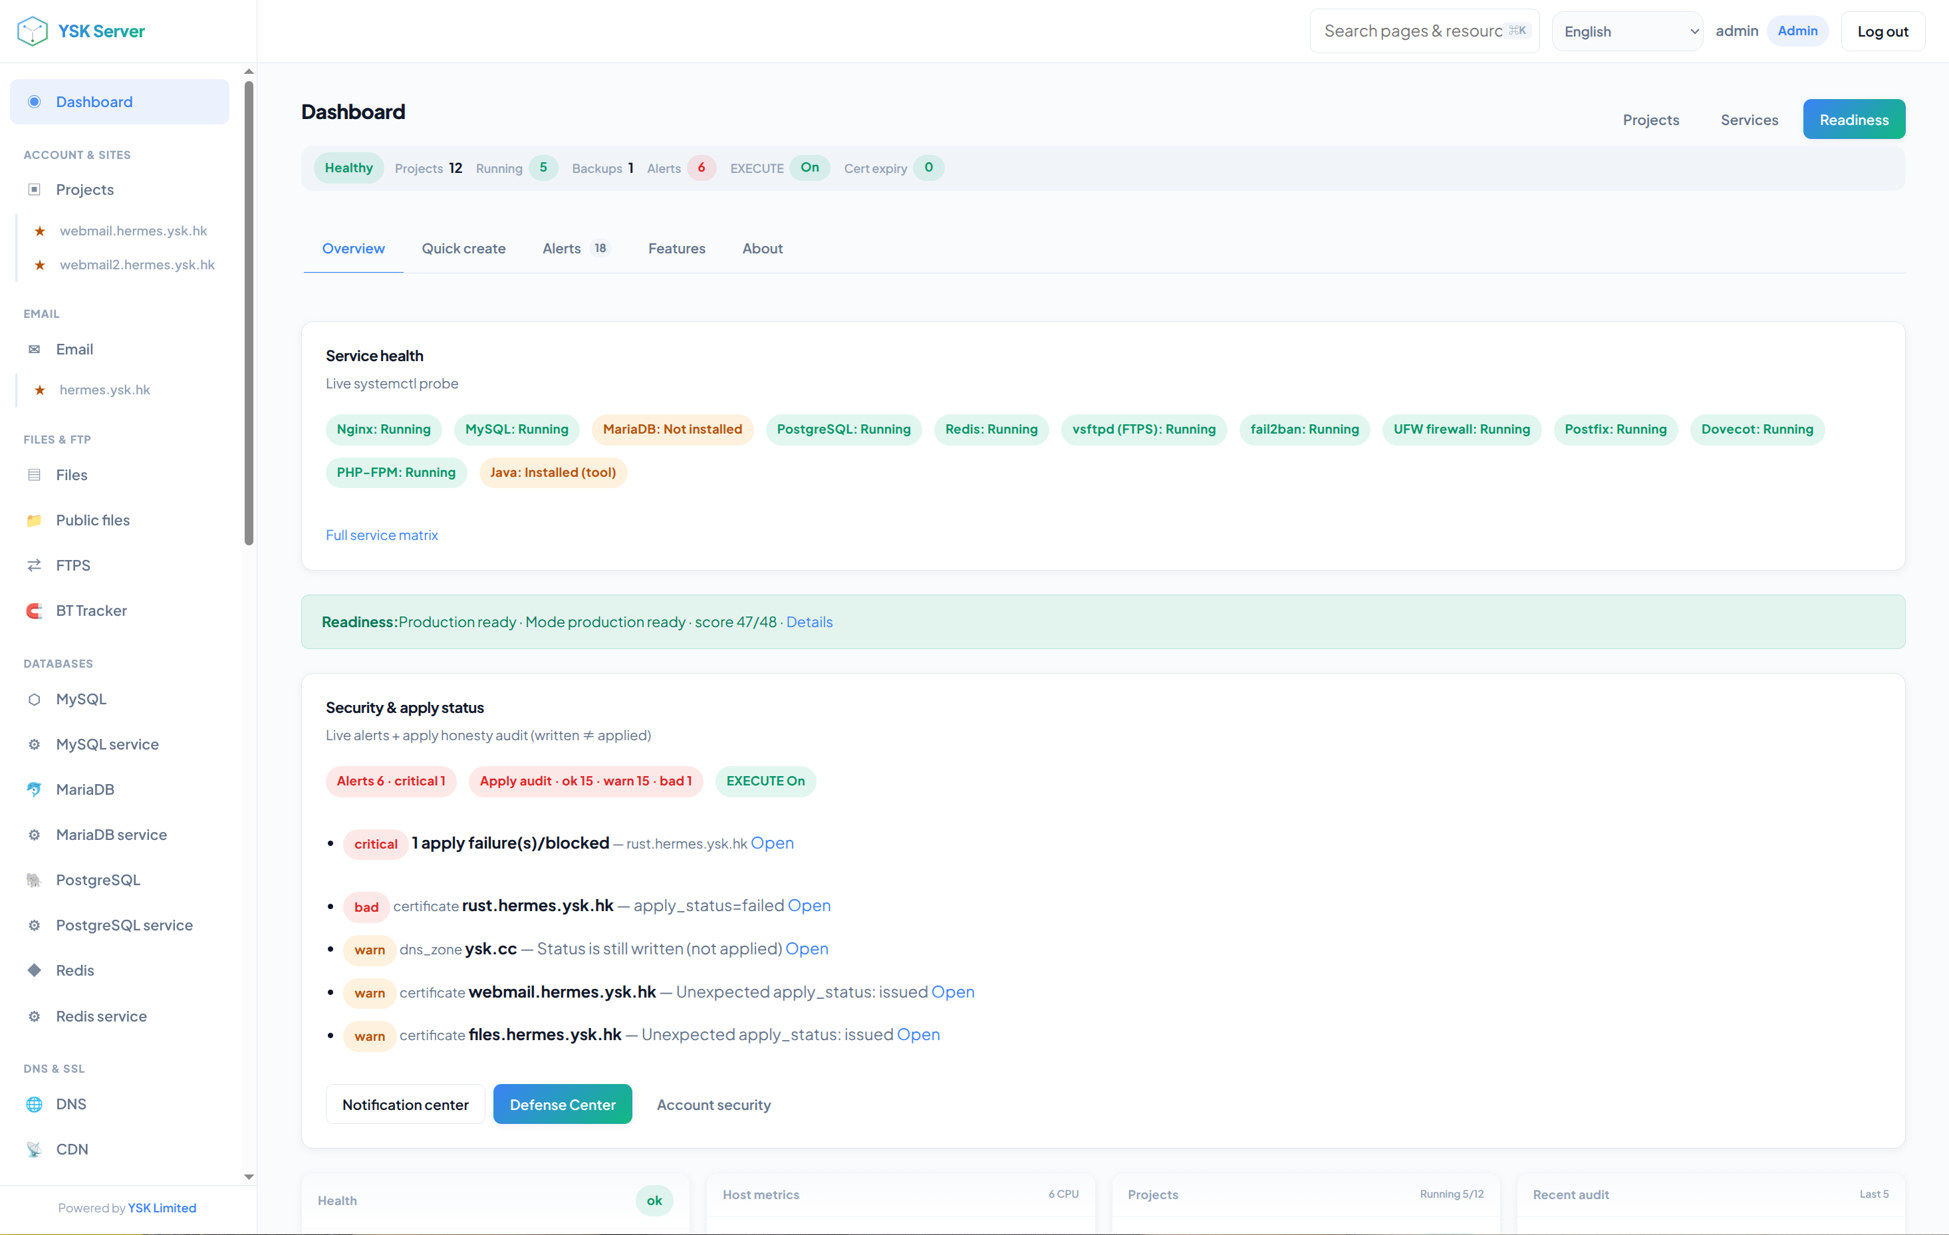The image size is (1949, 1235).
Task: Click the Email envelope icon
Action: tap(34, 350)
